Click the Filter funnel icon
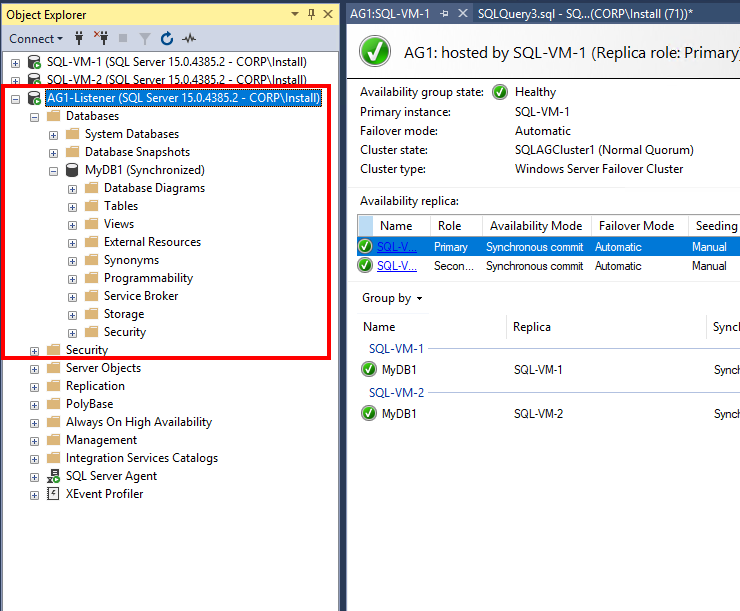740x611 pixels. pos(145,39)
